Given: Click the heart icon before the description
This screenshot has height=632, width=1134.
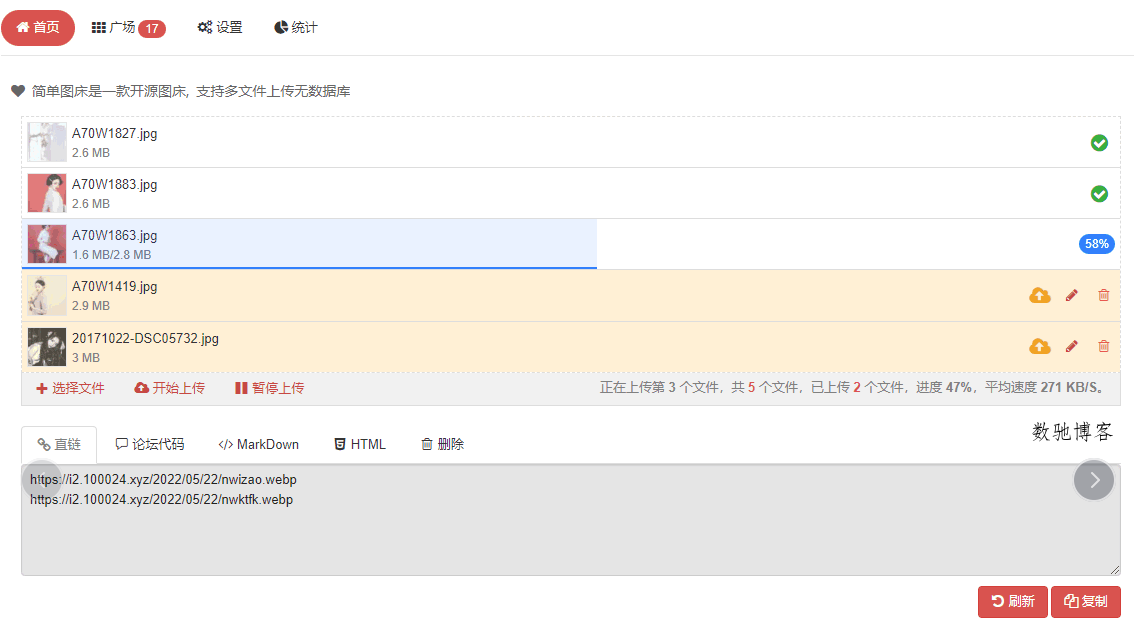Looking at the screenshot, I should [x=18, y=91].
